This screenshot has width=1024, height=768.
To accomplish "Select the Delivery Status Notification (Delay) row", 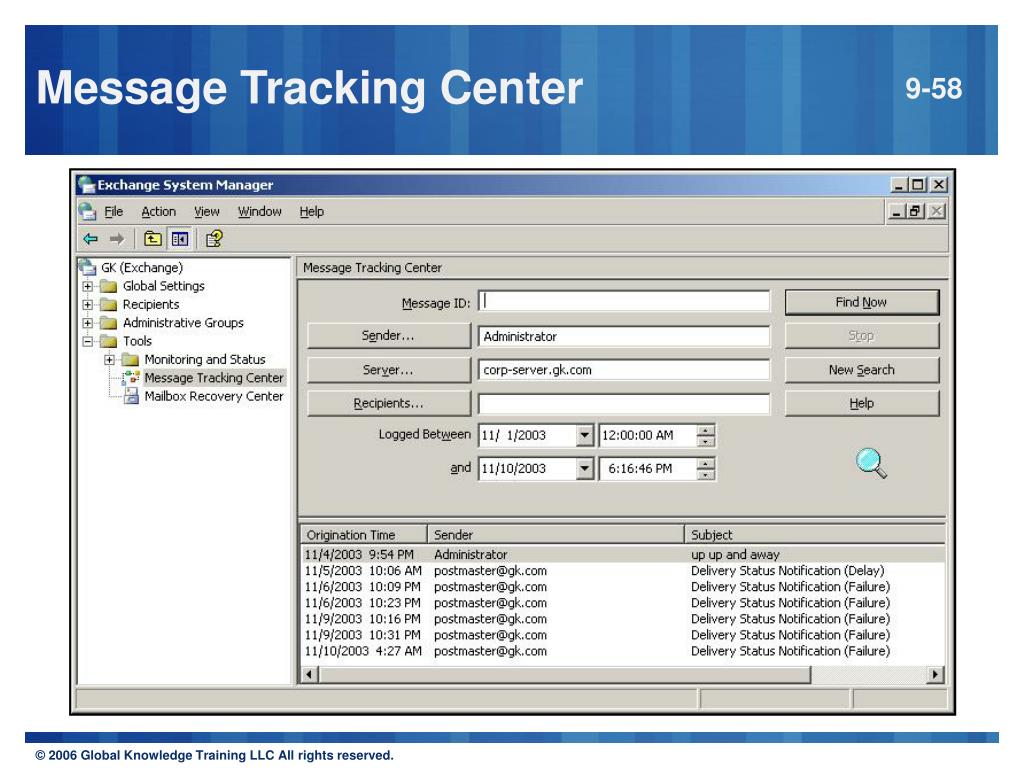I will [622, 571].
